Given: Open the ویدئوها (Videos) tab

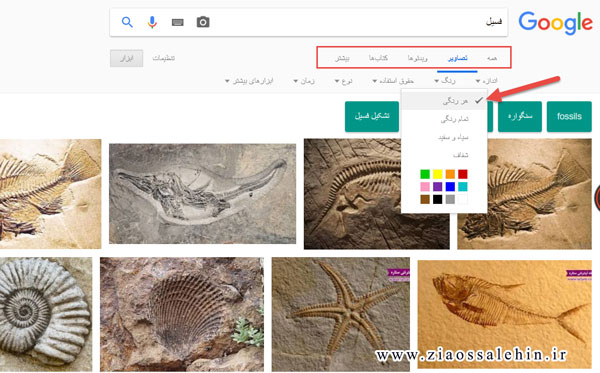Looking at the screenshot, I should (417, 58).
